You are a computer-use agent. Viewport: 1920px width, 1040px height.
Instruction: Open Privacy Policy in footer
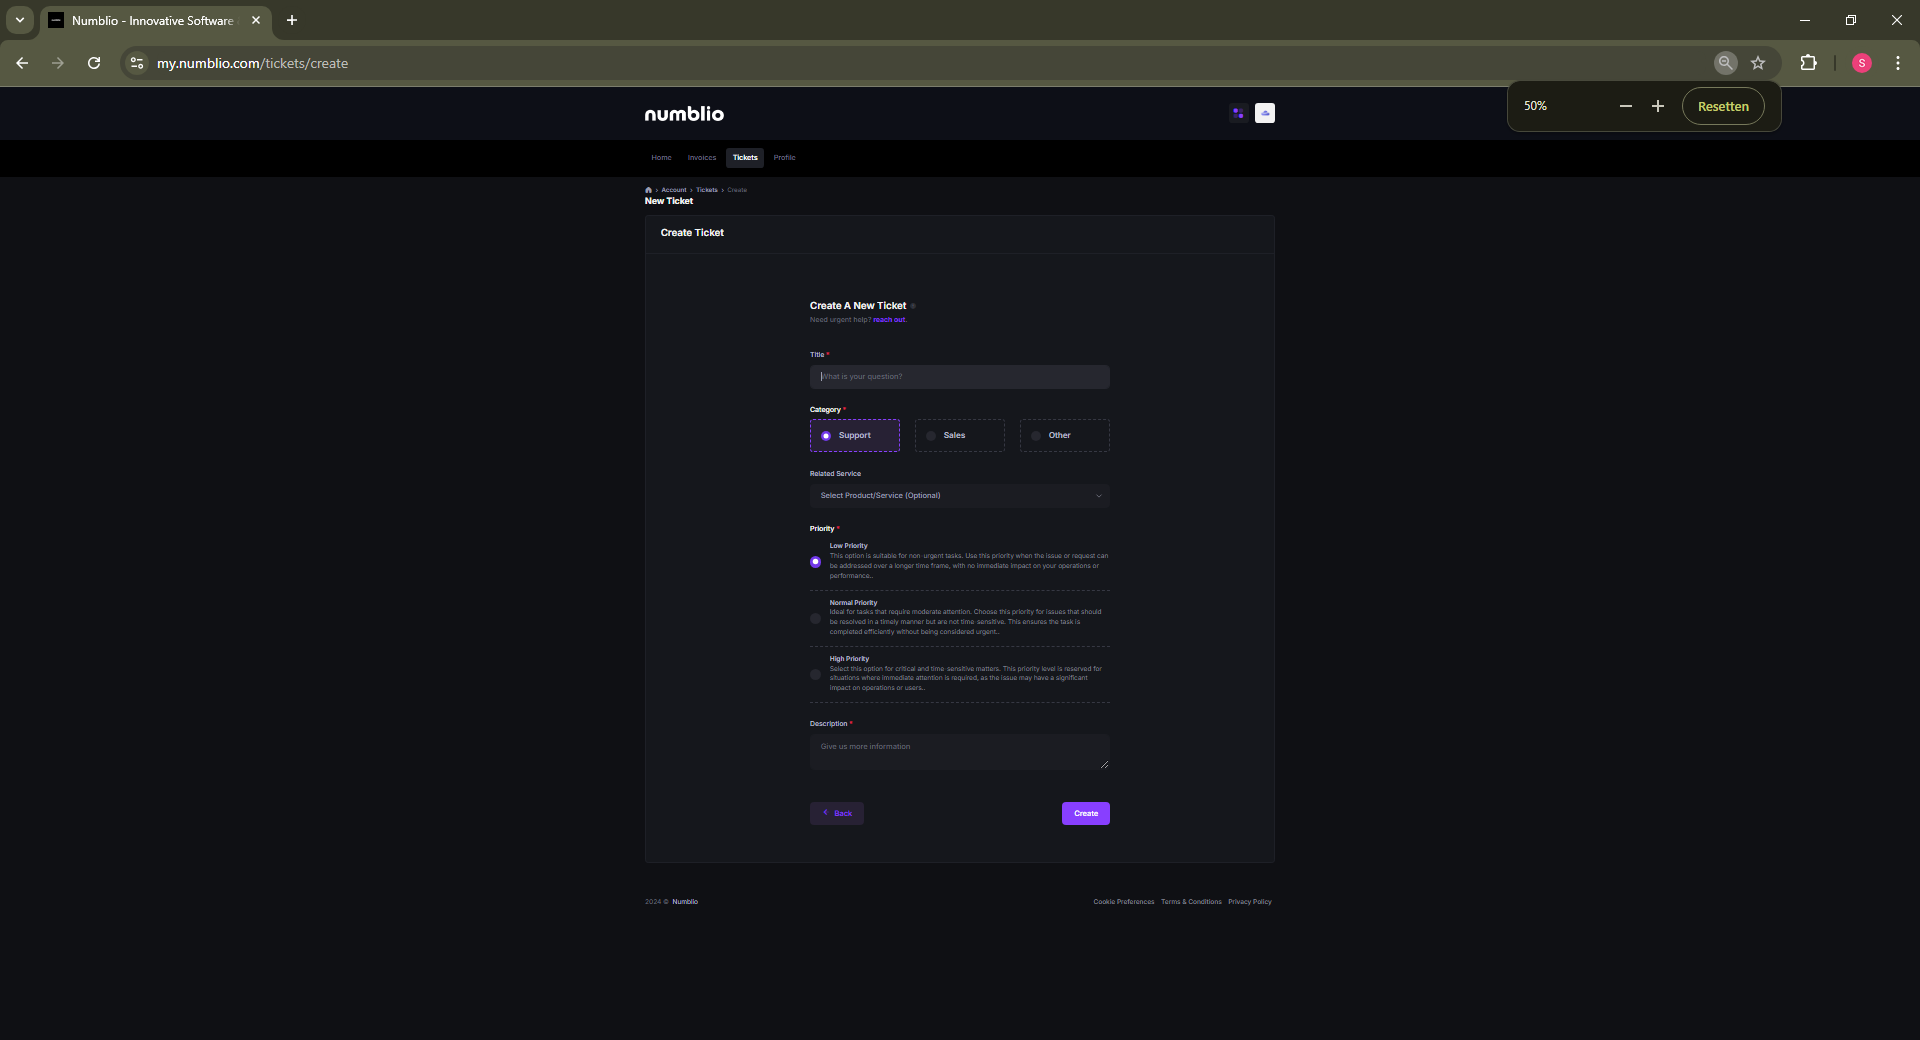pos(1250,902)
